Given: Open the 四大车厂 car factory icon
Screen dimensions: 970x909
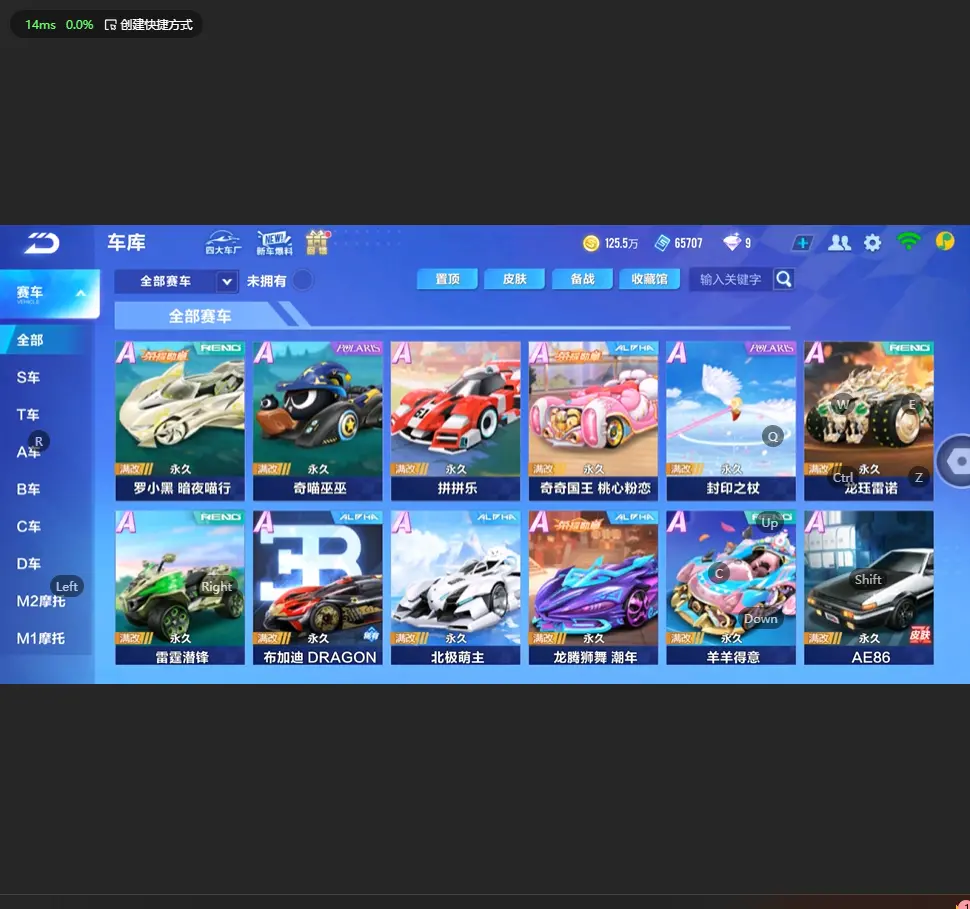Looking at the screenshot, I should coord(223,243).
